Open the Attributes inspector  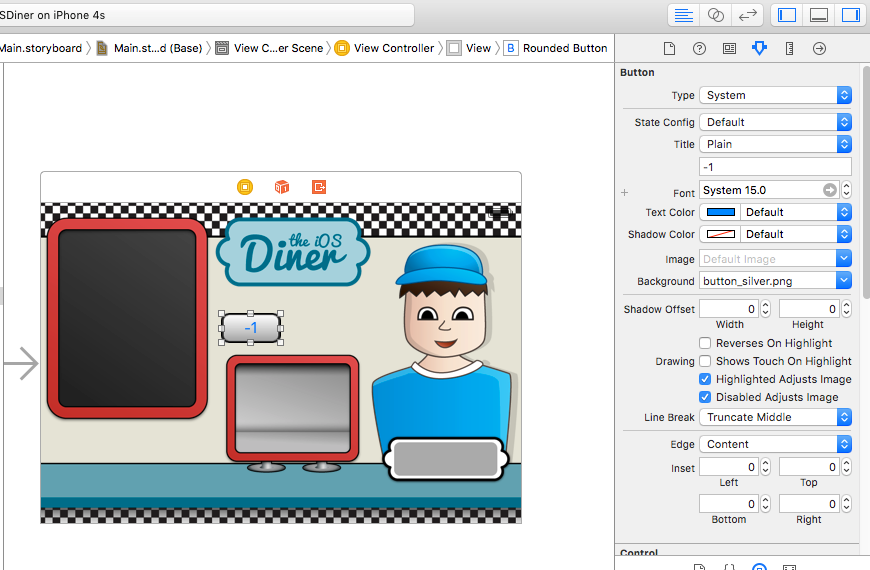tap(759, 48)
